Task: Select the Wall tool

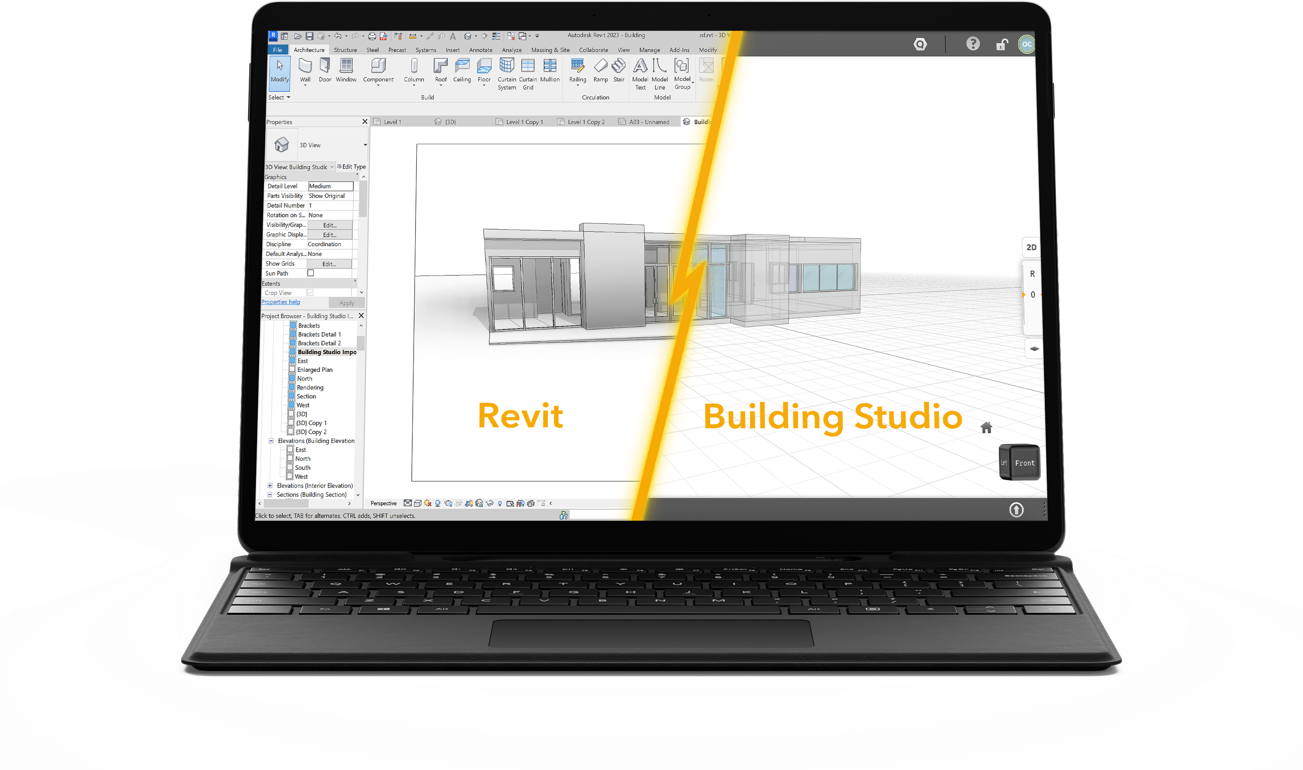Action: click(305, 71)
